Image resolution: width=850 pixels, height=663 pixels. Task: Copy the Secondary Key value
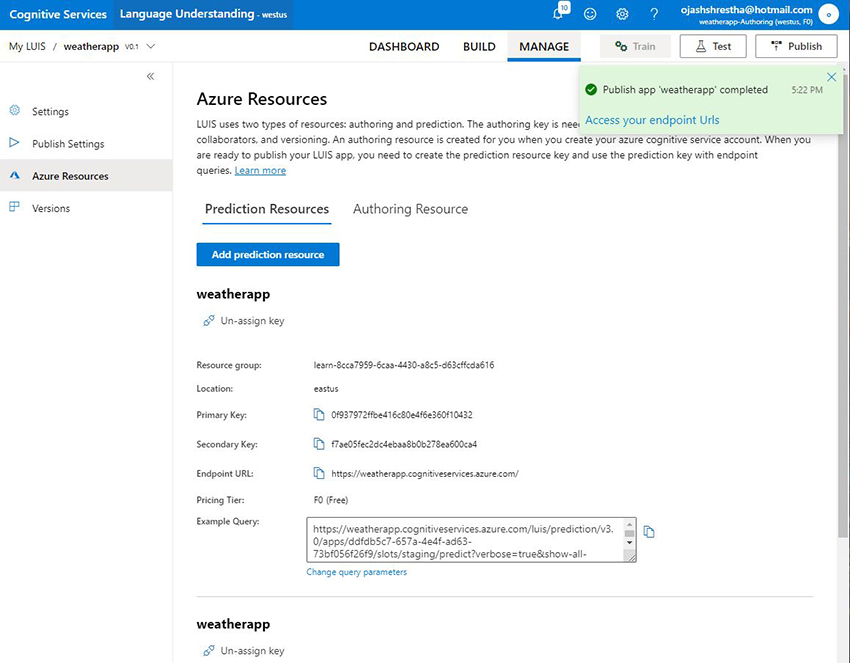319,444
